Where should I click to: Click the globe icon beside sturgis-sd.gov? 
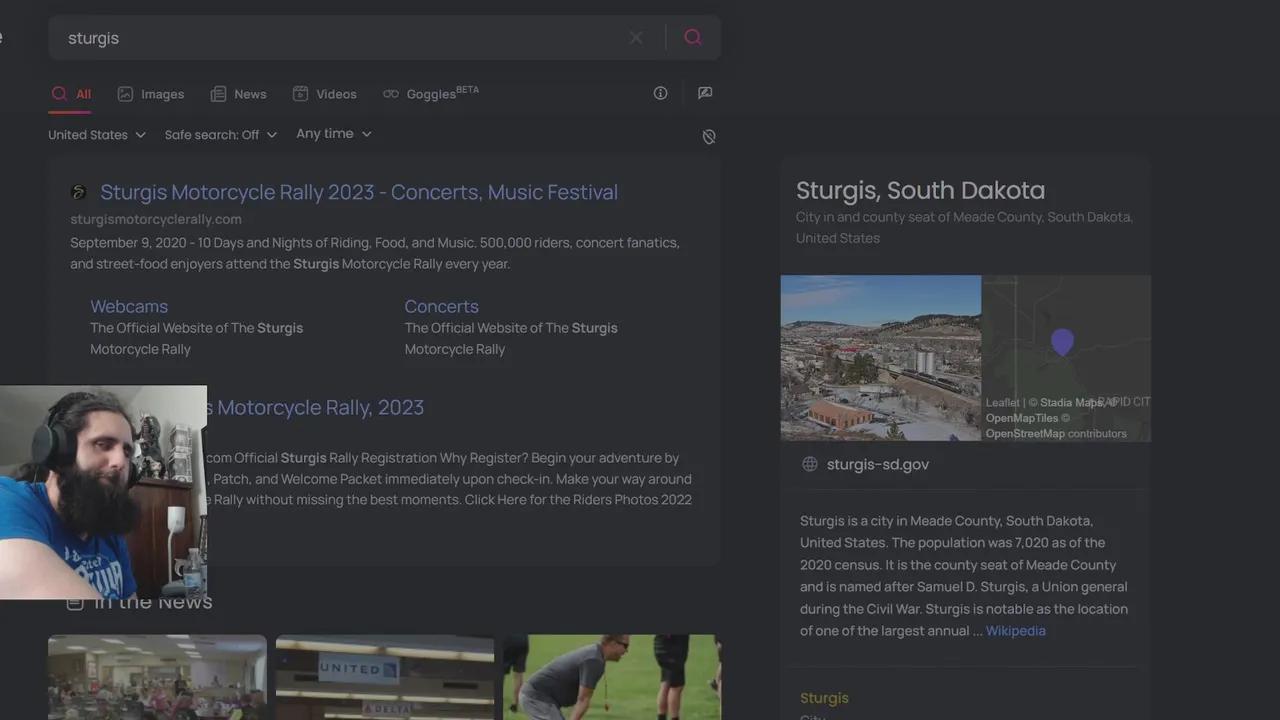pyautogui.click(x=810, y=464)
